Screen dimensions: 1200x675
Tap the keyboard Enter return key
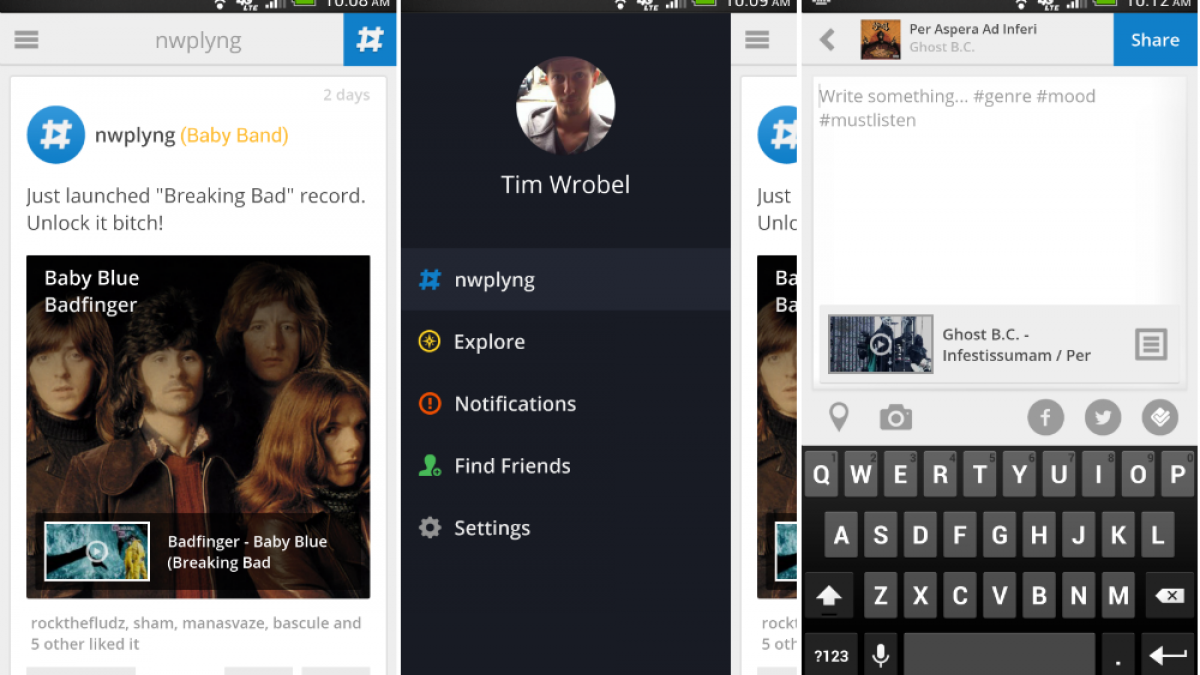pos(1168,655)
